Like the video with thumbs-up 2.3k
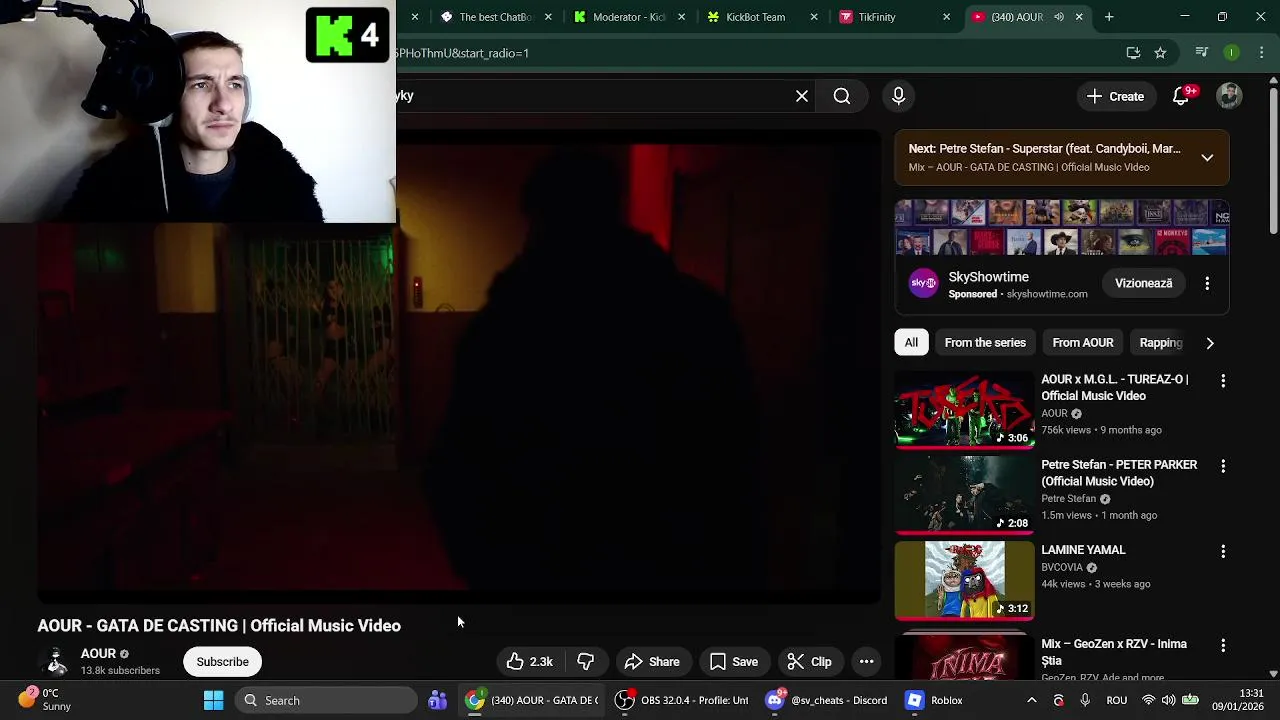Screen dimensions: 1280x720 tap(530, 662)
